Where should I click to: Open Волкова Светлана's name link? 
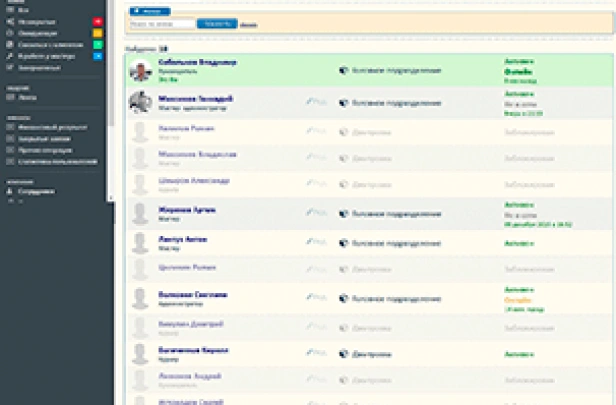point(192,295)
